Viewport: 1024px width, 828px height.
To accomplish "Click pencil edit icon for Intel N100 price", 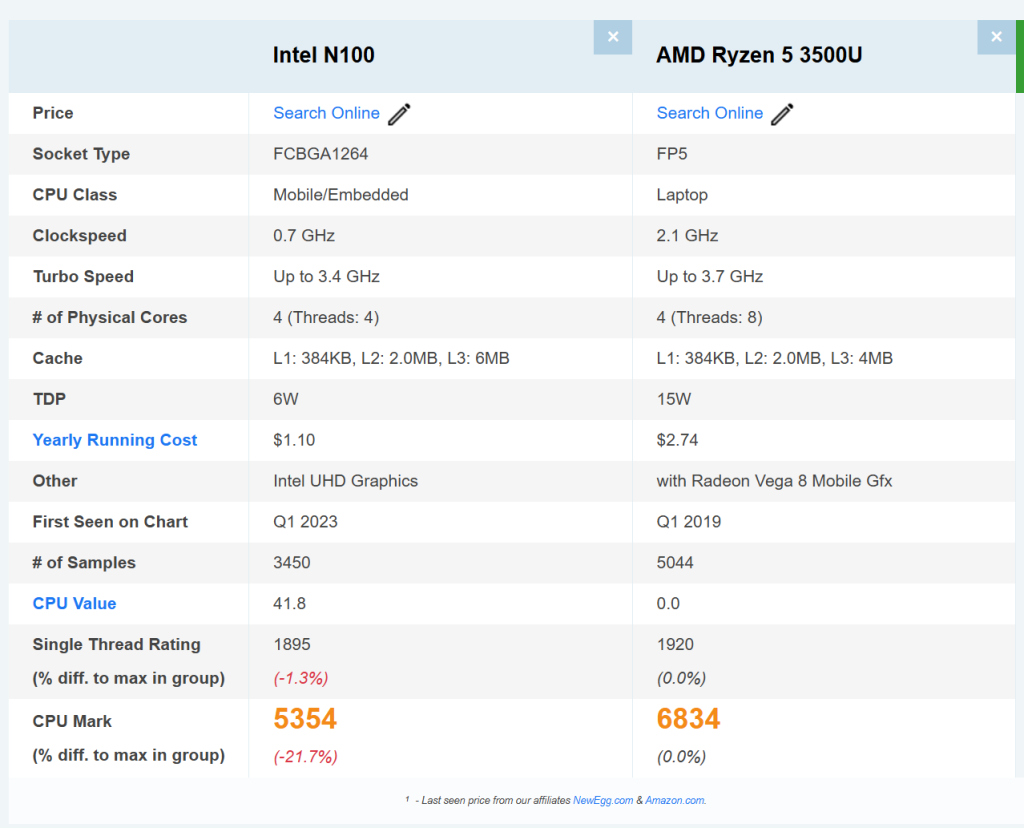I will 399,114.
